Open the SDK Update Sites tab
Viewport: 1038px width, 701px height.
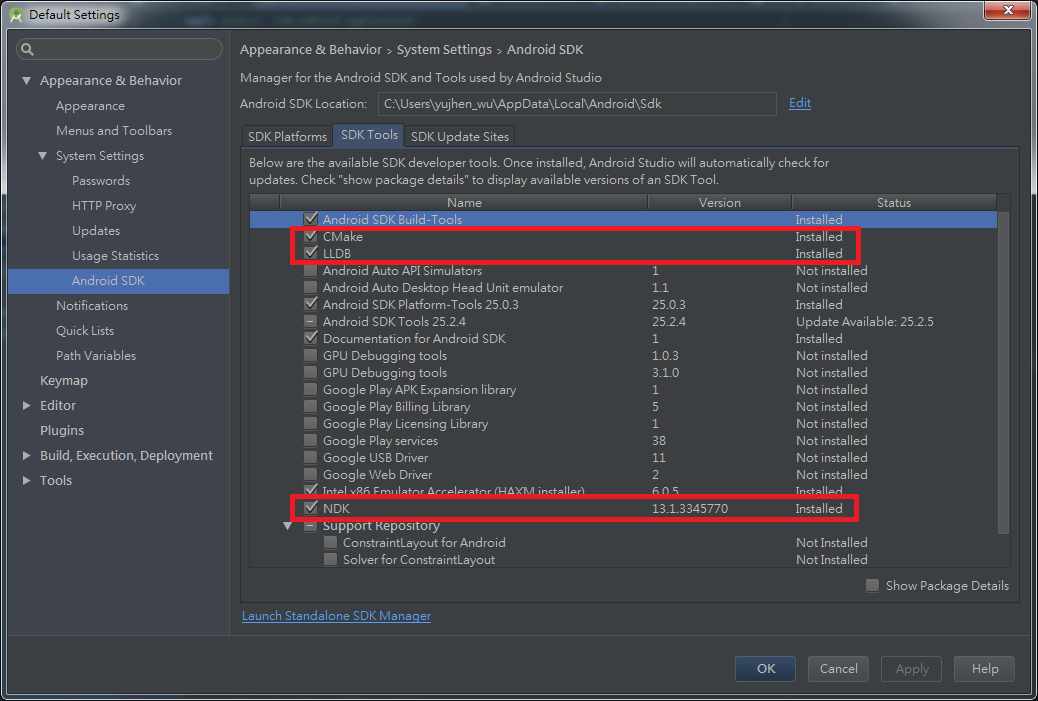(459, 136)
